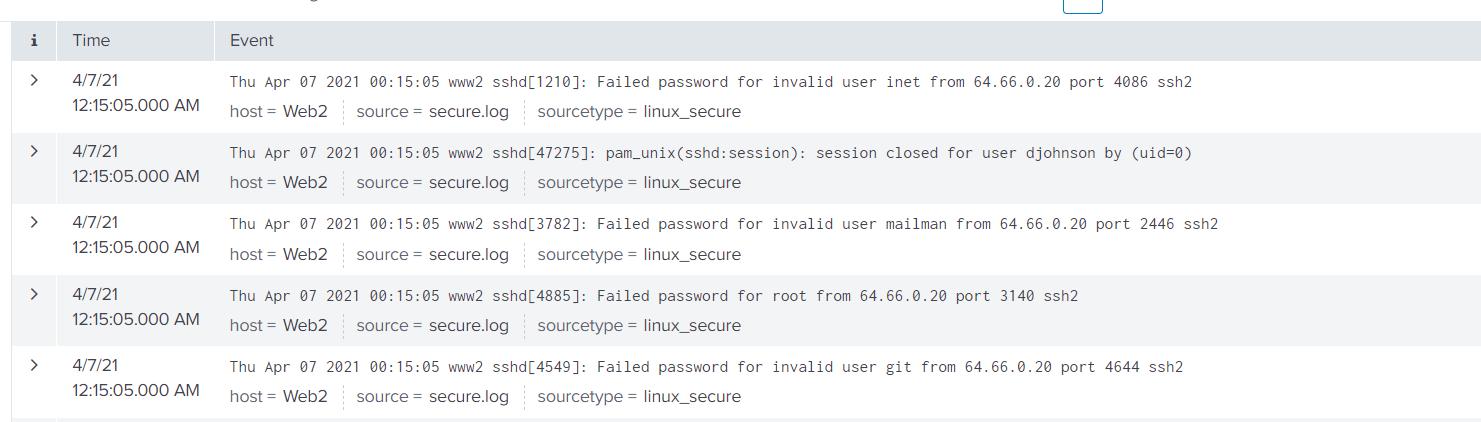Select host Web2 in the mailman event
1481x422 pixels.
(x=305, y=255)
